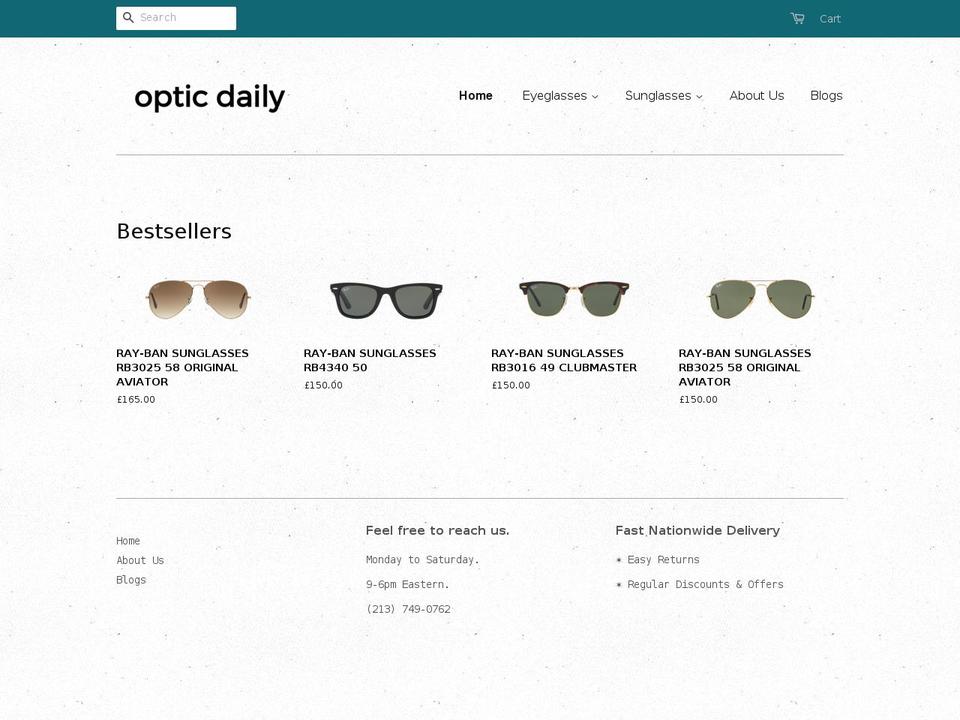Viewport: 960px width, 720px height.
Task: Click the Bestsellers heading
Action: tap(174, 231)
